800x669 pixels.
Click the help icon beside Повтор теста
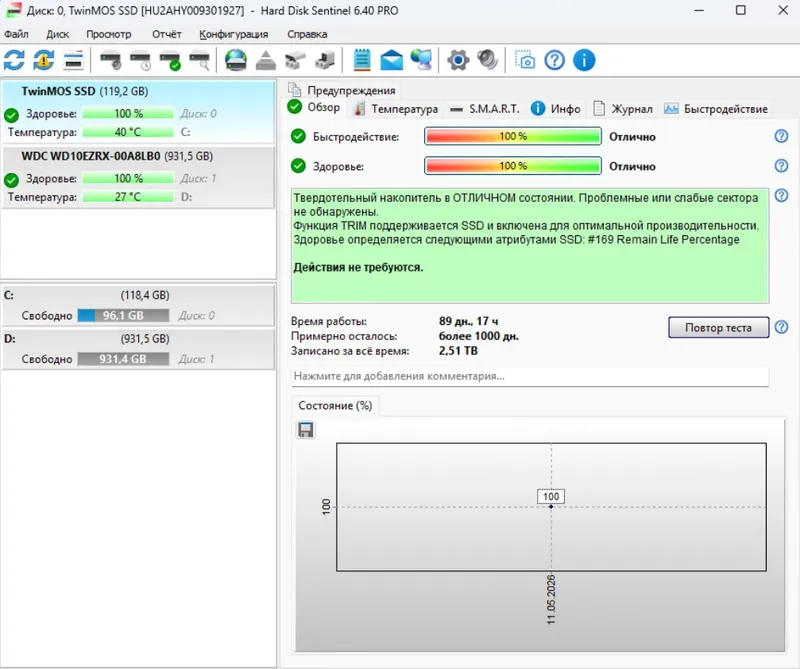tap(781, 327)
